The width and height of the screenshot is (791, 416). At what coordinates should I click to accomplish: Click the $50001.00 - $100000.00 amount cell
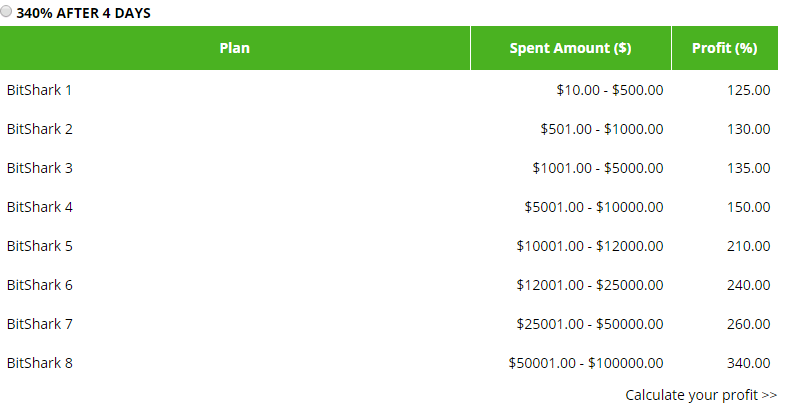(x=585, y=363)
